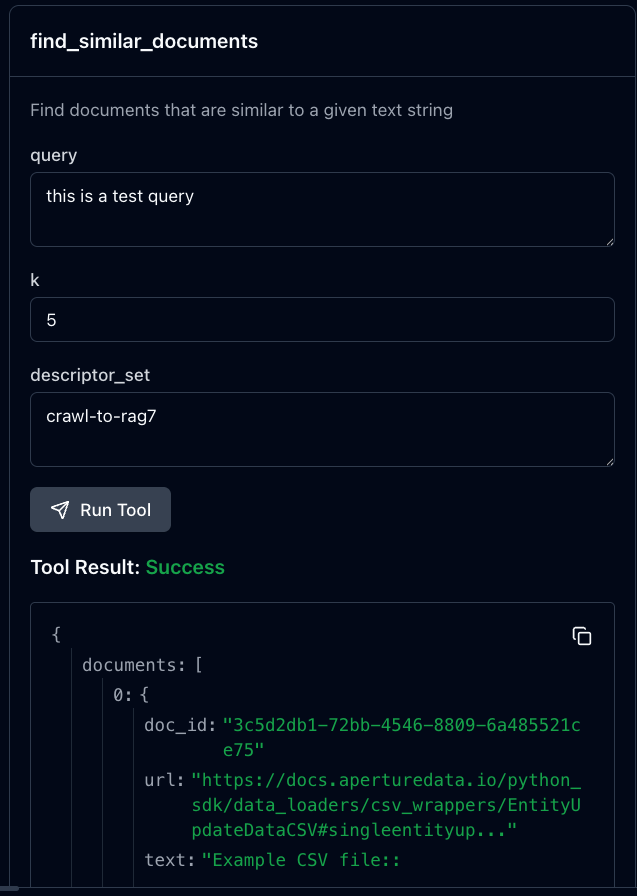
Task: Grab the descriptor_set resize handle
Action: pos(610,462)
